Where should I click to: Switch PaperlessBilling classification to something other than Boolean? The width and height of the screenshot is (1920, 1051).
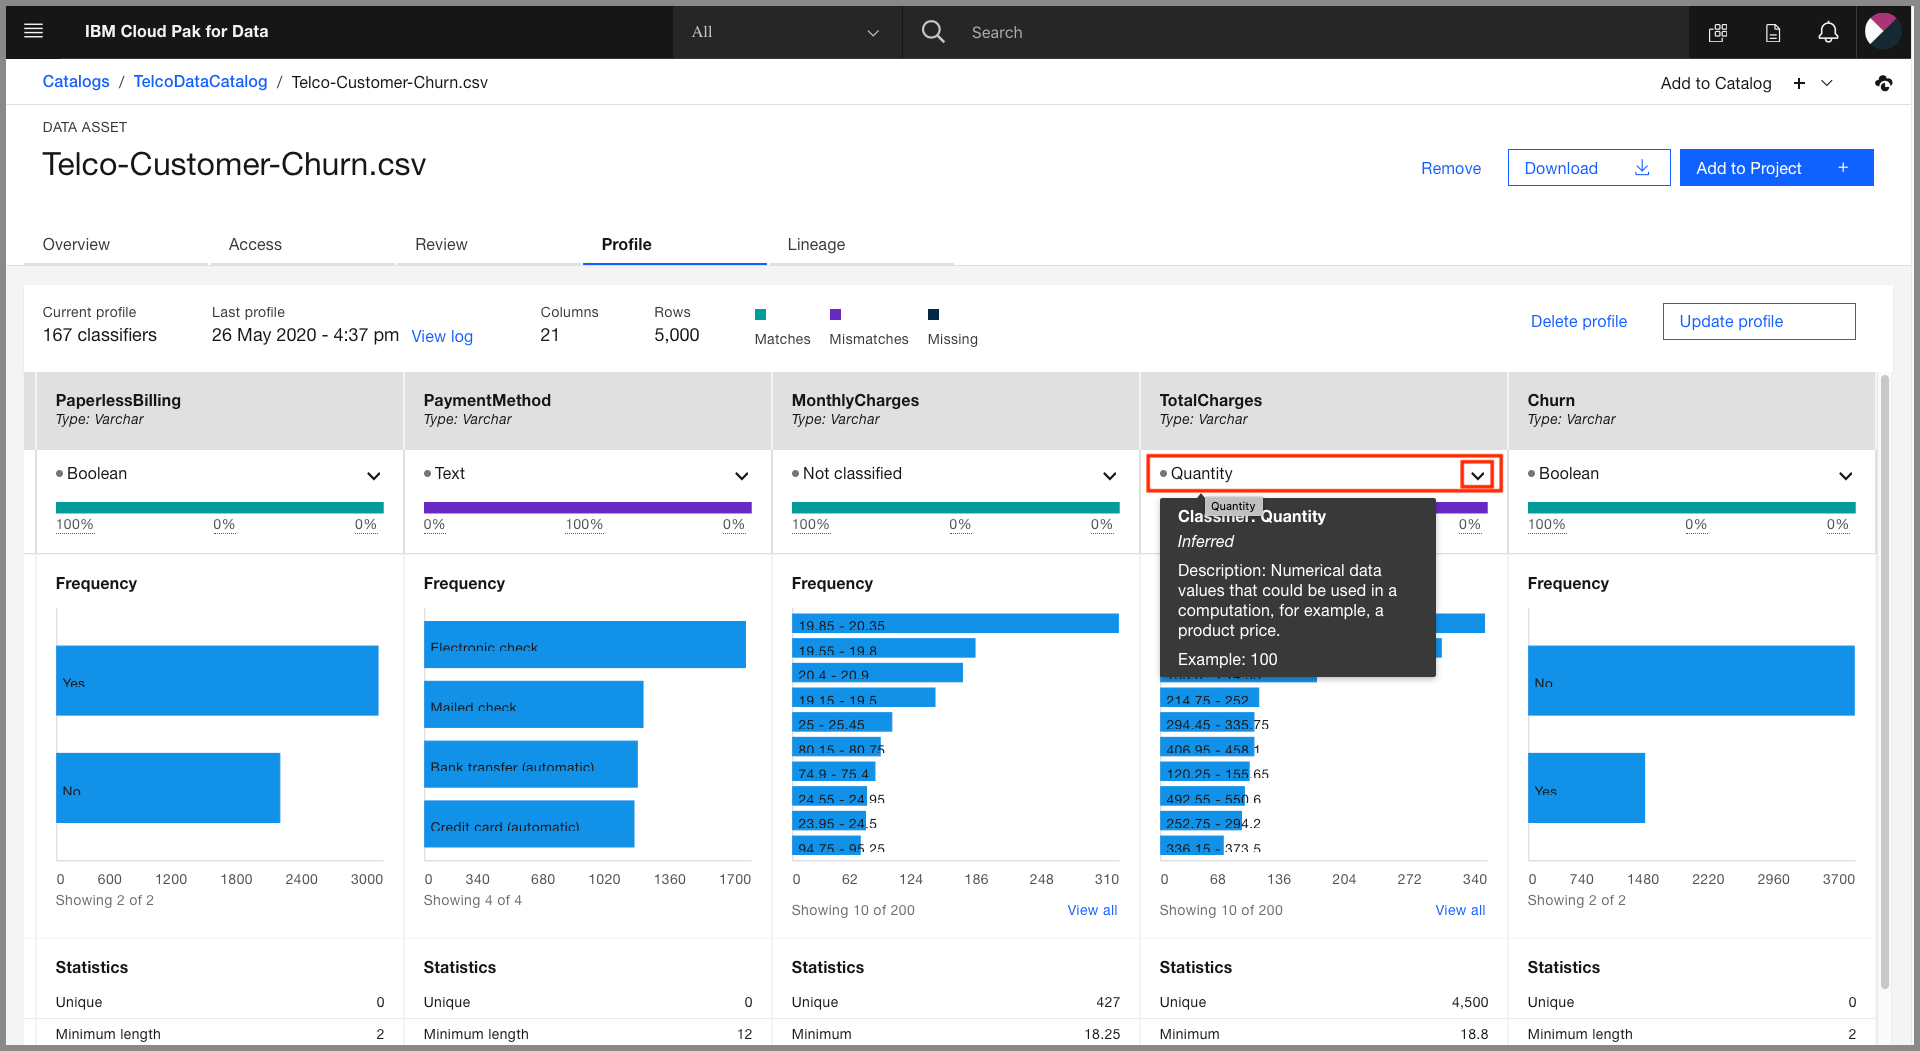coord(373,475)
